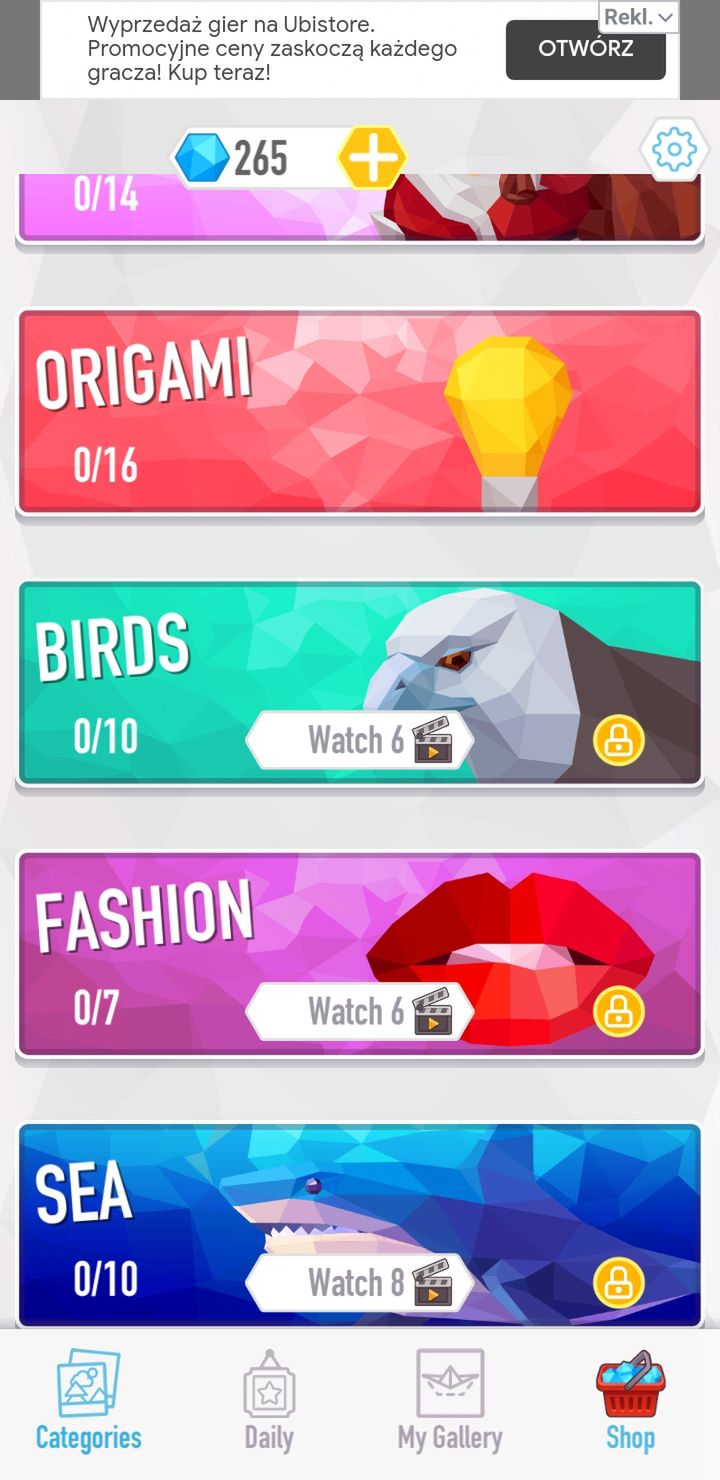The image size is (720, 1480).
Task: Tap Watch 8 button on Sea
Action: point(360,1283)
